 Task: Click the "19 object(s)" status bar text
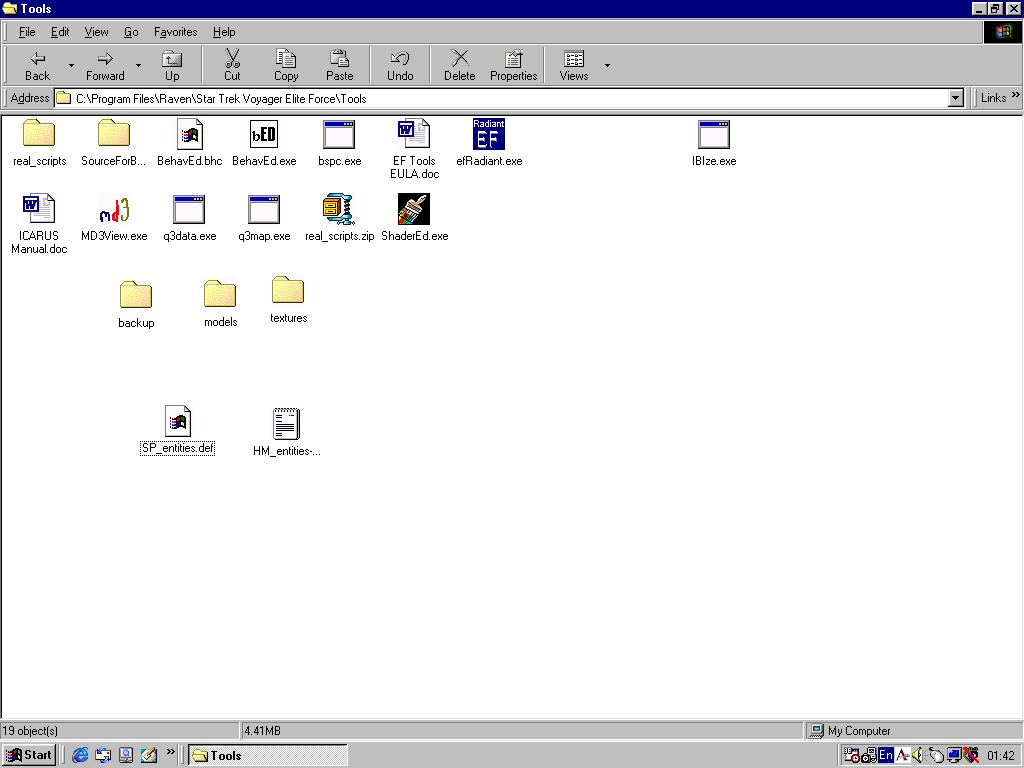(30, 731)
